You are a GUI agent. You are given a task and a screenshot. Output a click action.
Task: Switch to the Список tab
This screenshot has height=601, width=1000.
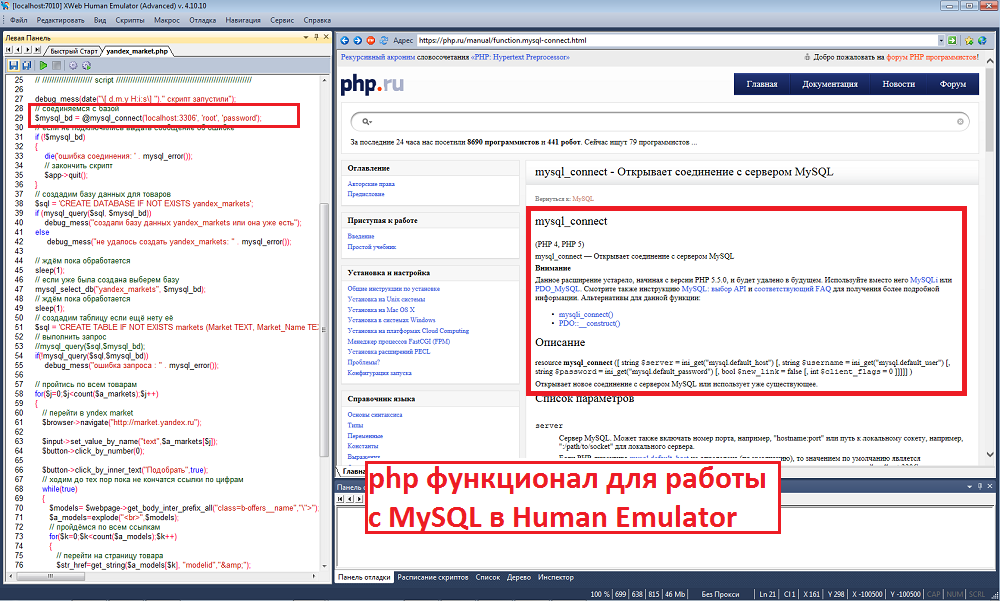[x=488, y=577]
